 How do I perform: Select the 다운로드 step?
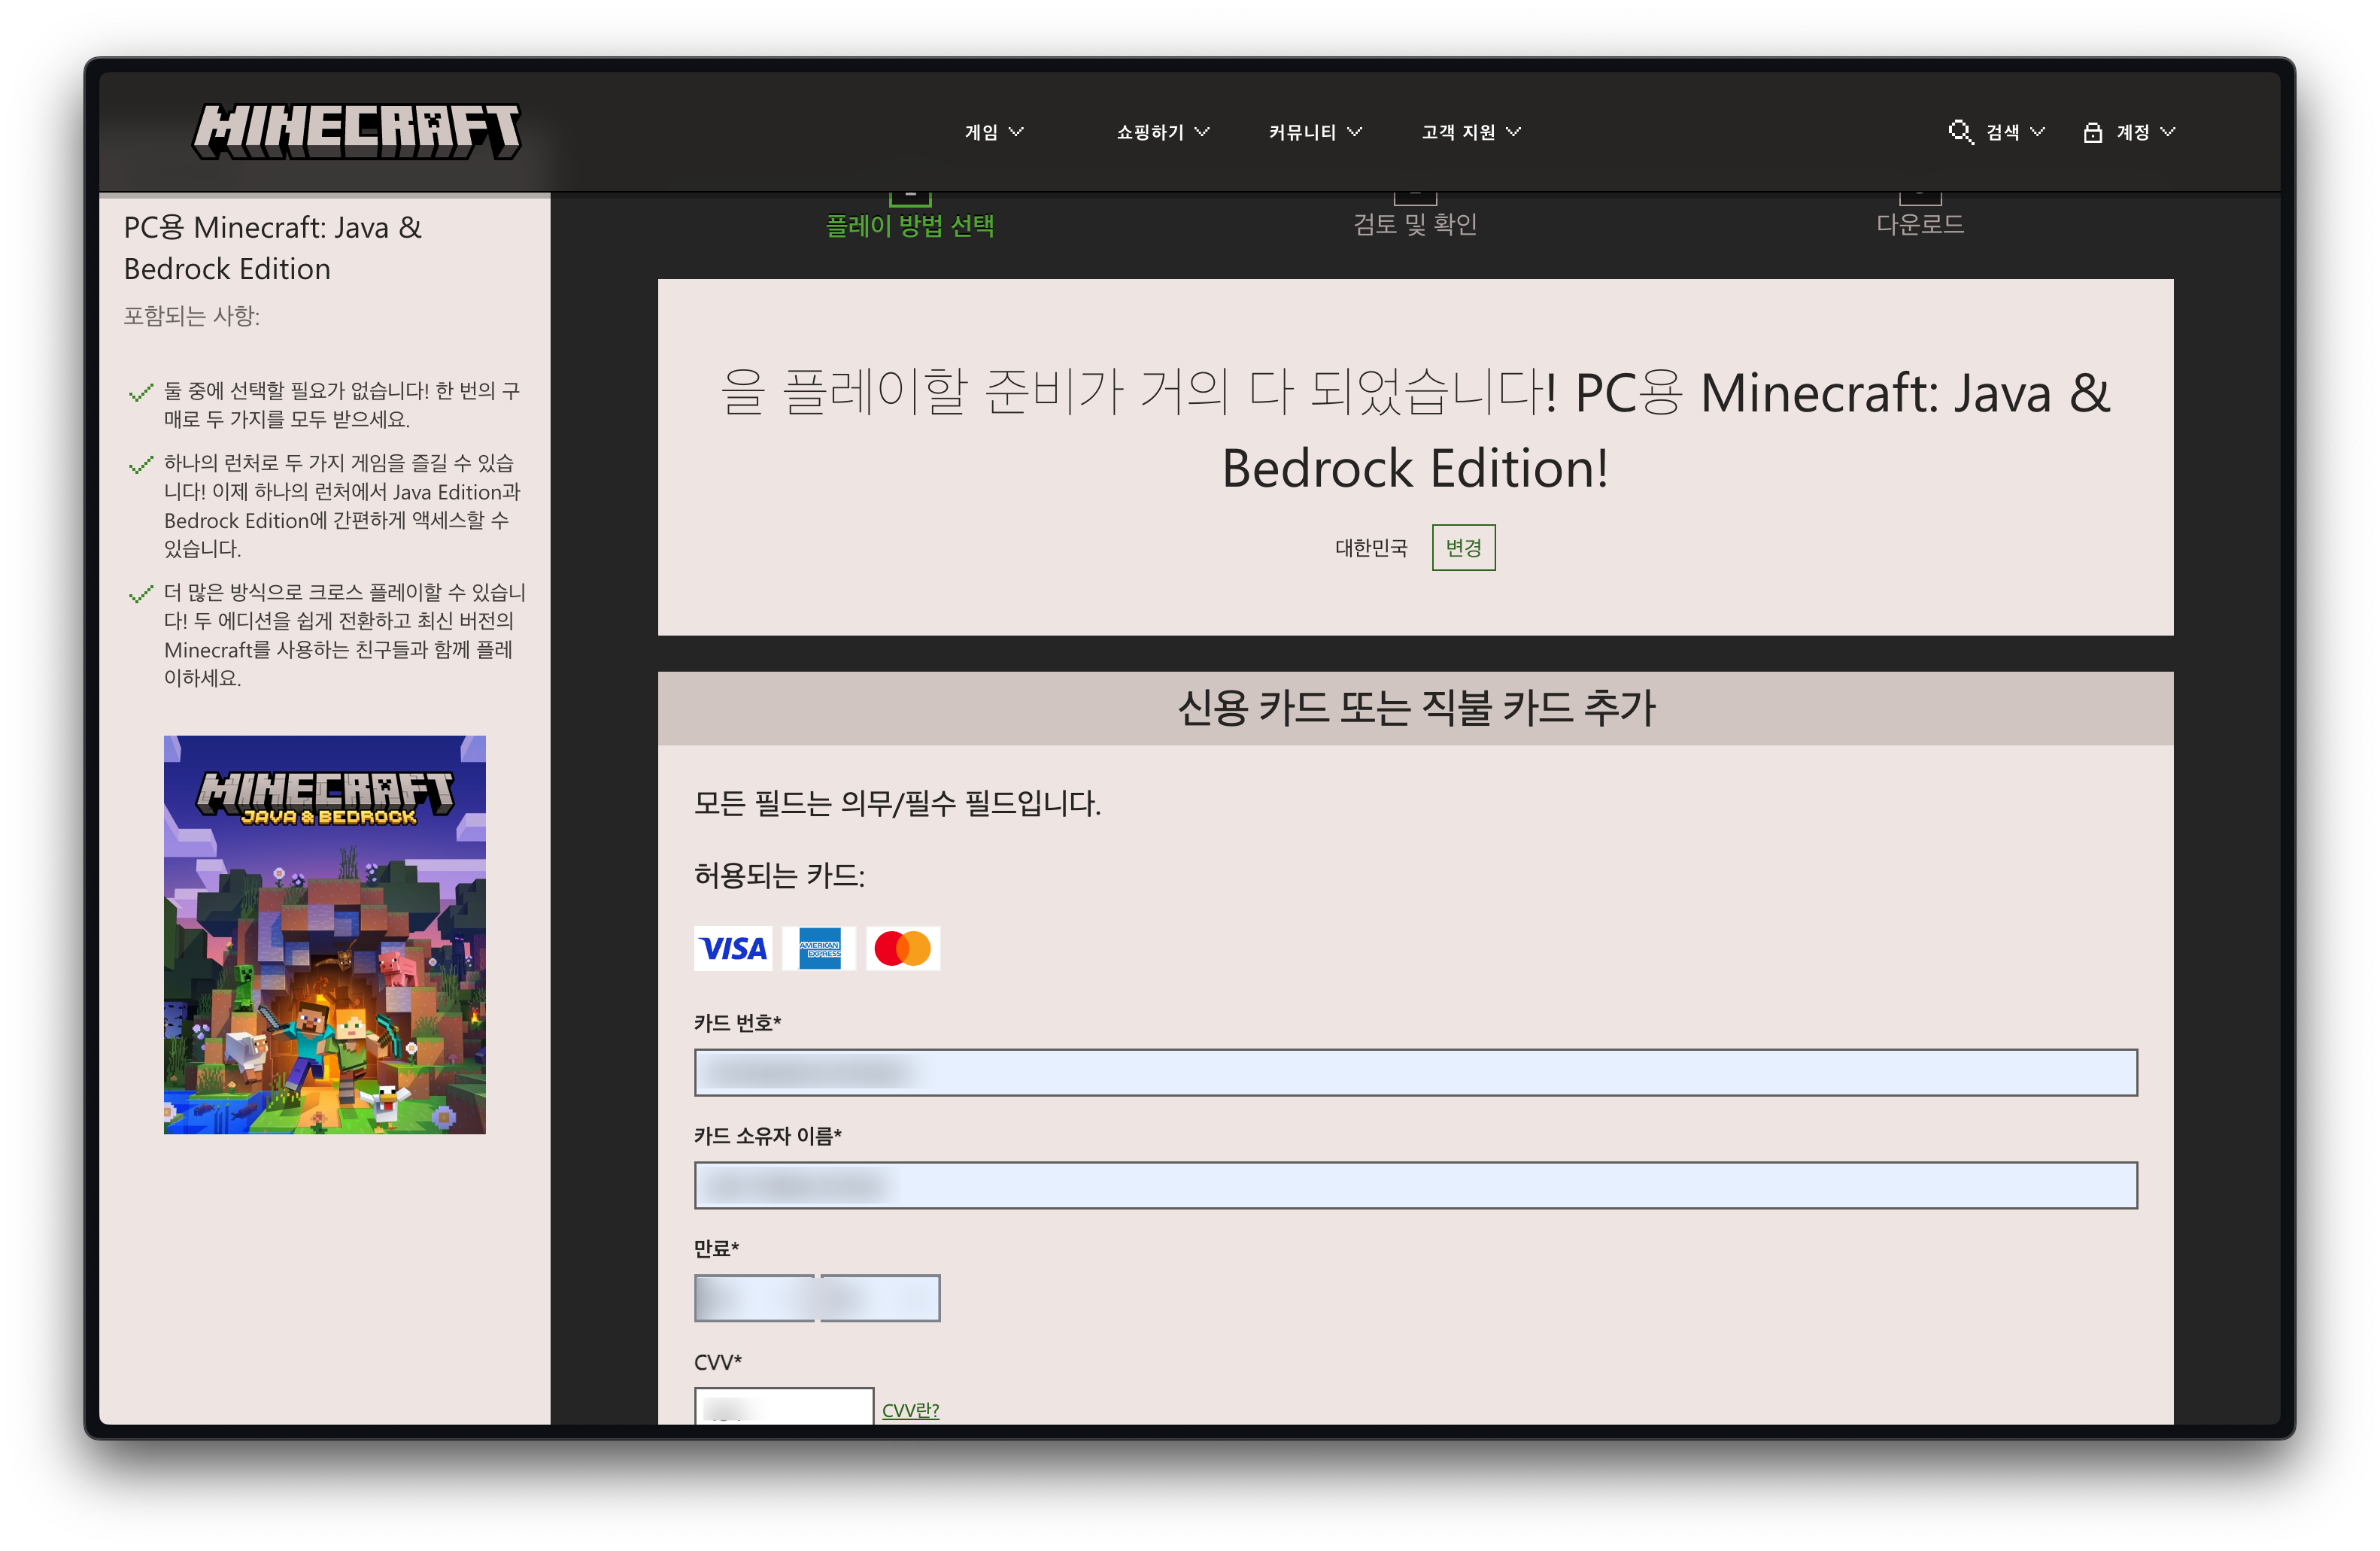click(x=1919, y=224)
